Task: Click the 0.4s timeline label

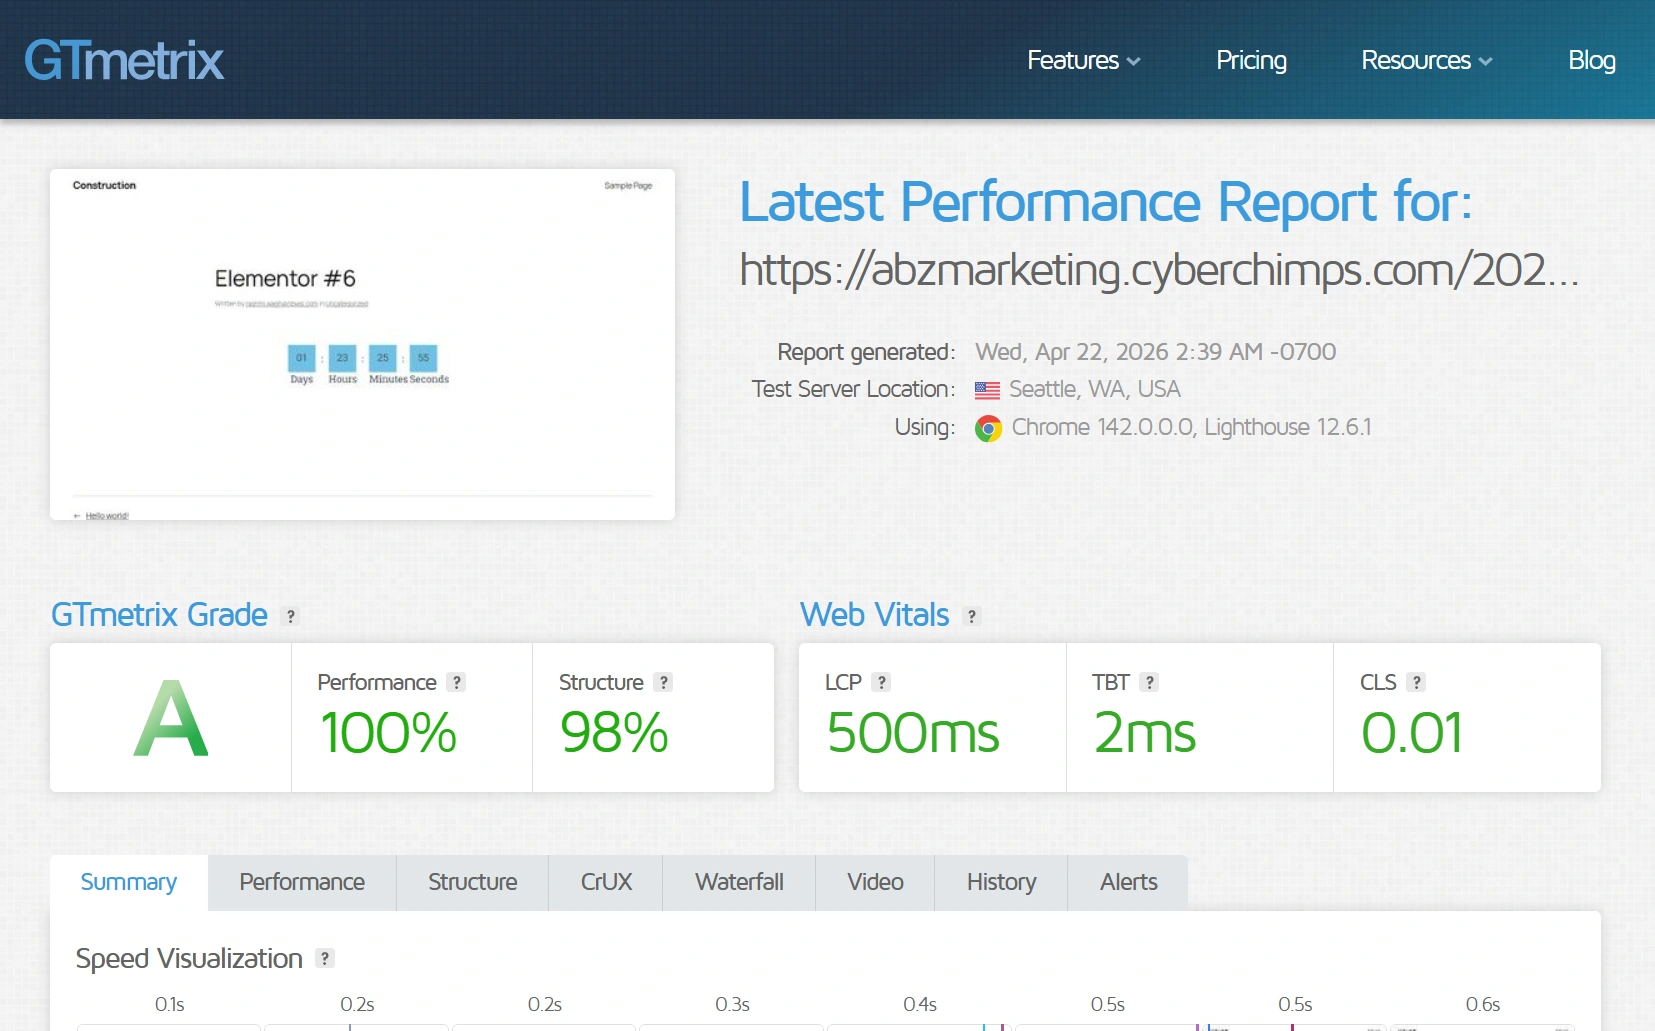Action: (x=920, y=1004)
